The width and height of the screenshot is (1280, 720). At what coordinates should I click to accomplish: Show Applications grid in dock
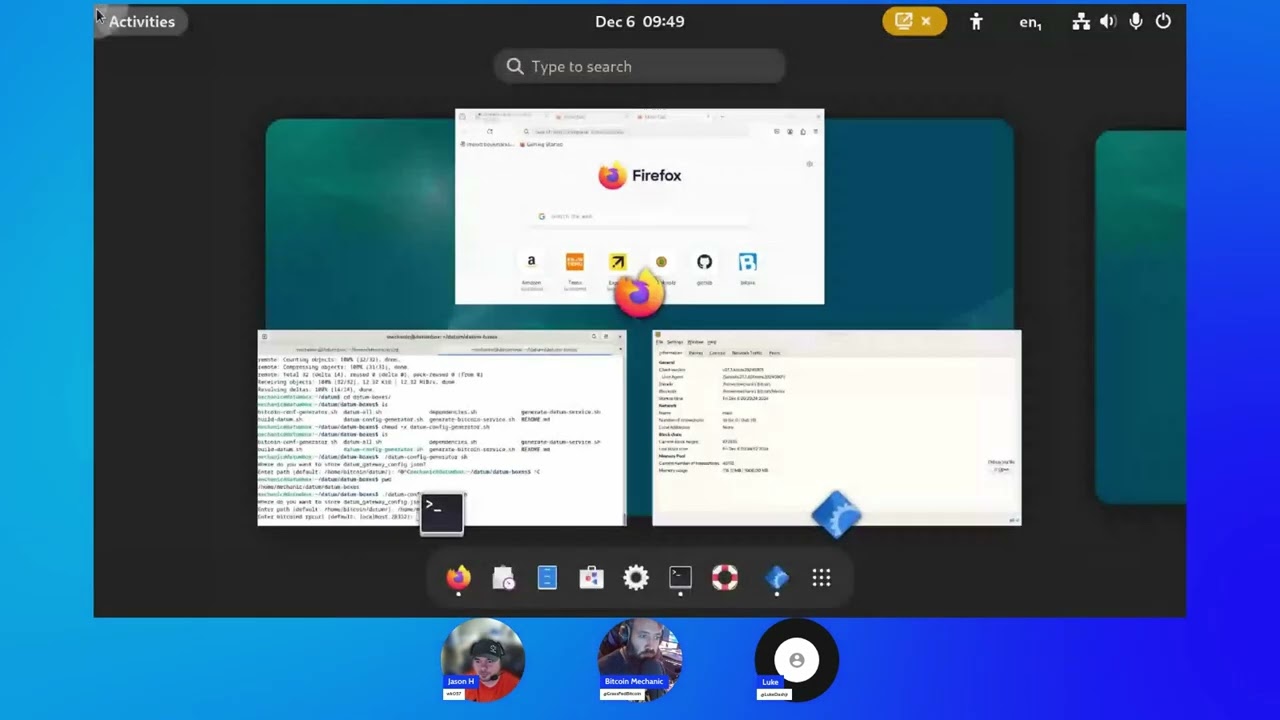click(x=821, y=577)
